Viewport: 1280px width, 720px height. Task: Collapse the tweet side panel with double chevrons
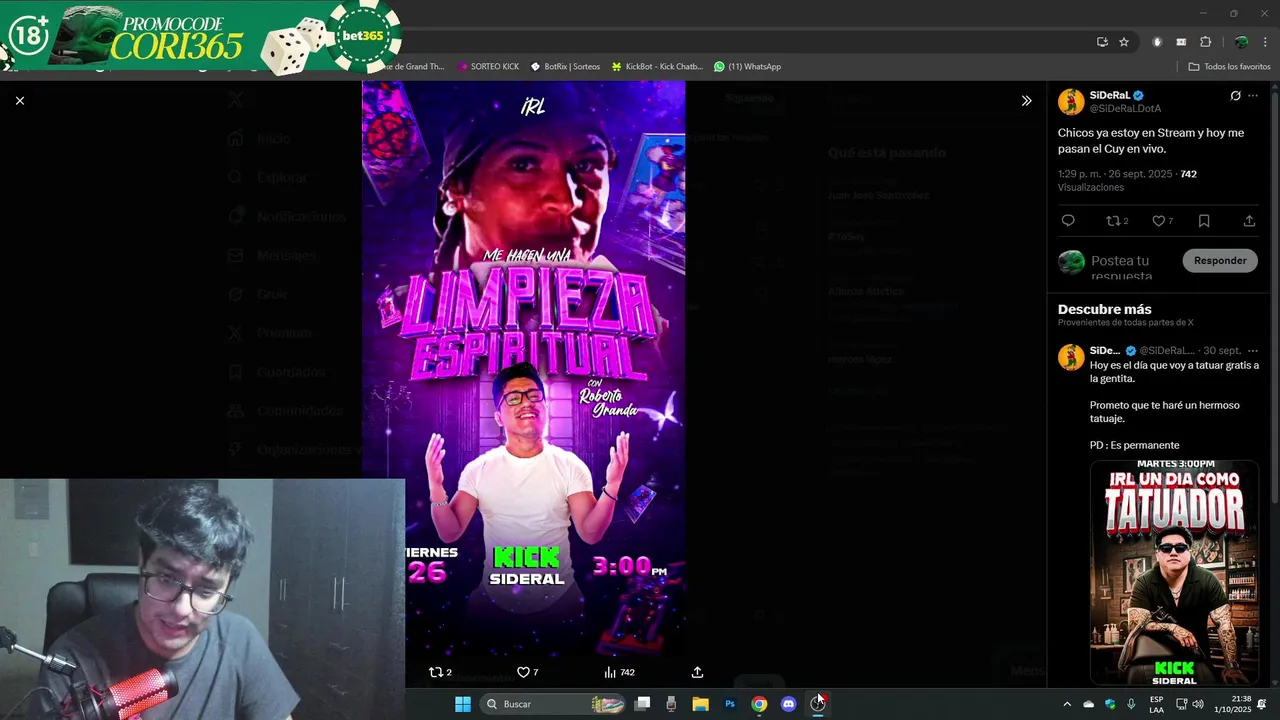(x=1026, y=101)
